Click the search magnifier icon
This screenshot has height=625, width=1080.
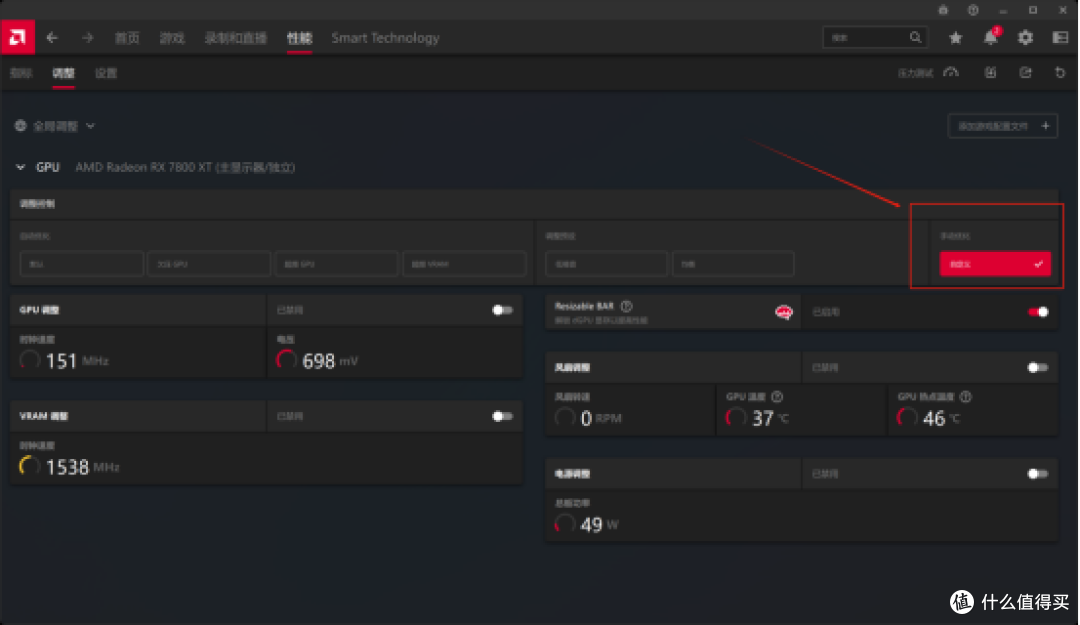click(x=915, y=37)
